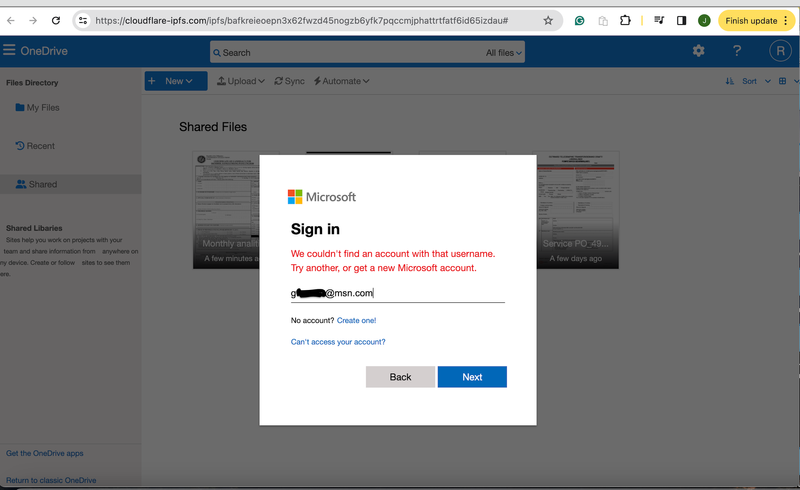This screenshot has height=490, width=800.
Task: Open the help question mark icon
Action: [737, 51]
